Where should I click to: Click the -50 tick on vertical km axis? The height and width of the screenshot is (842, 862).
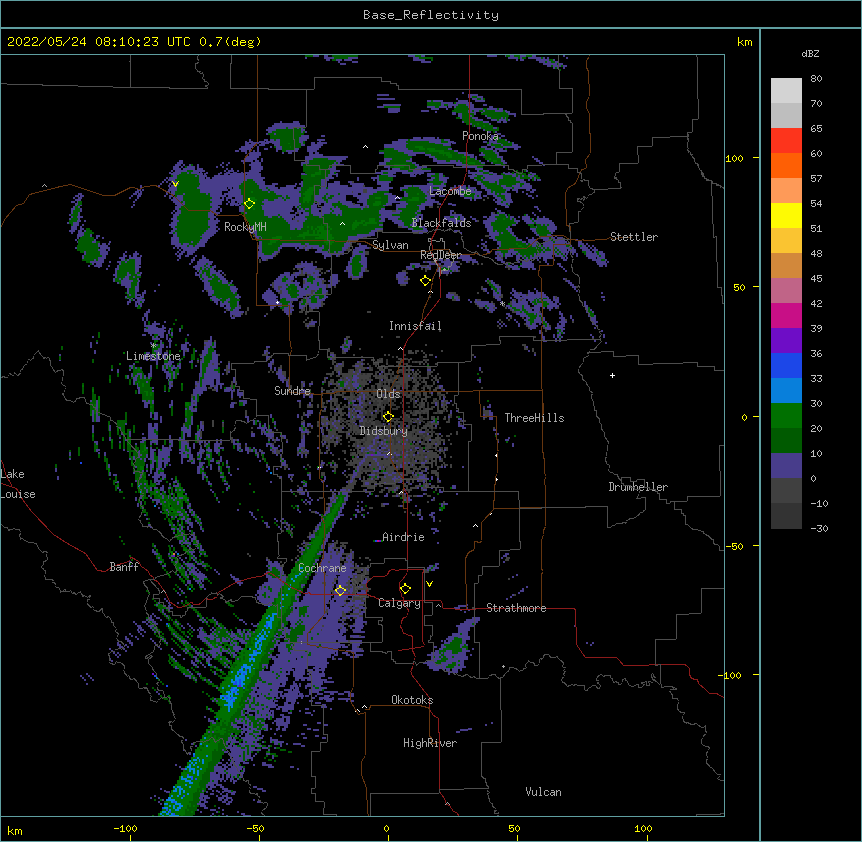(734, 546)
